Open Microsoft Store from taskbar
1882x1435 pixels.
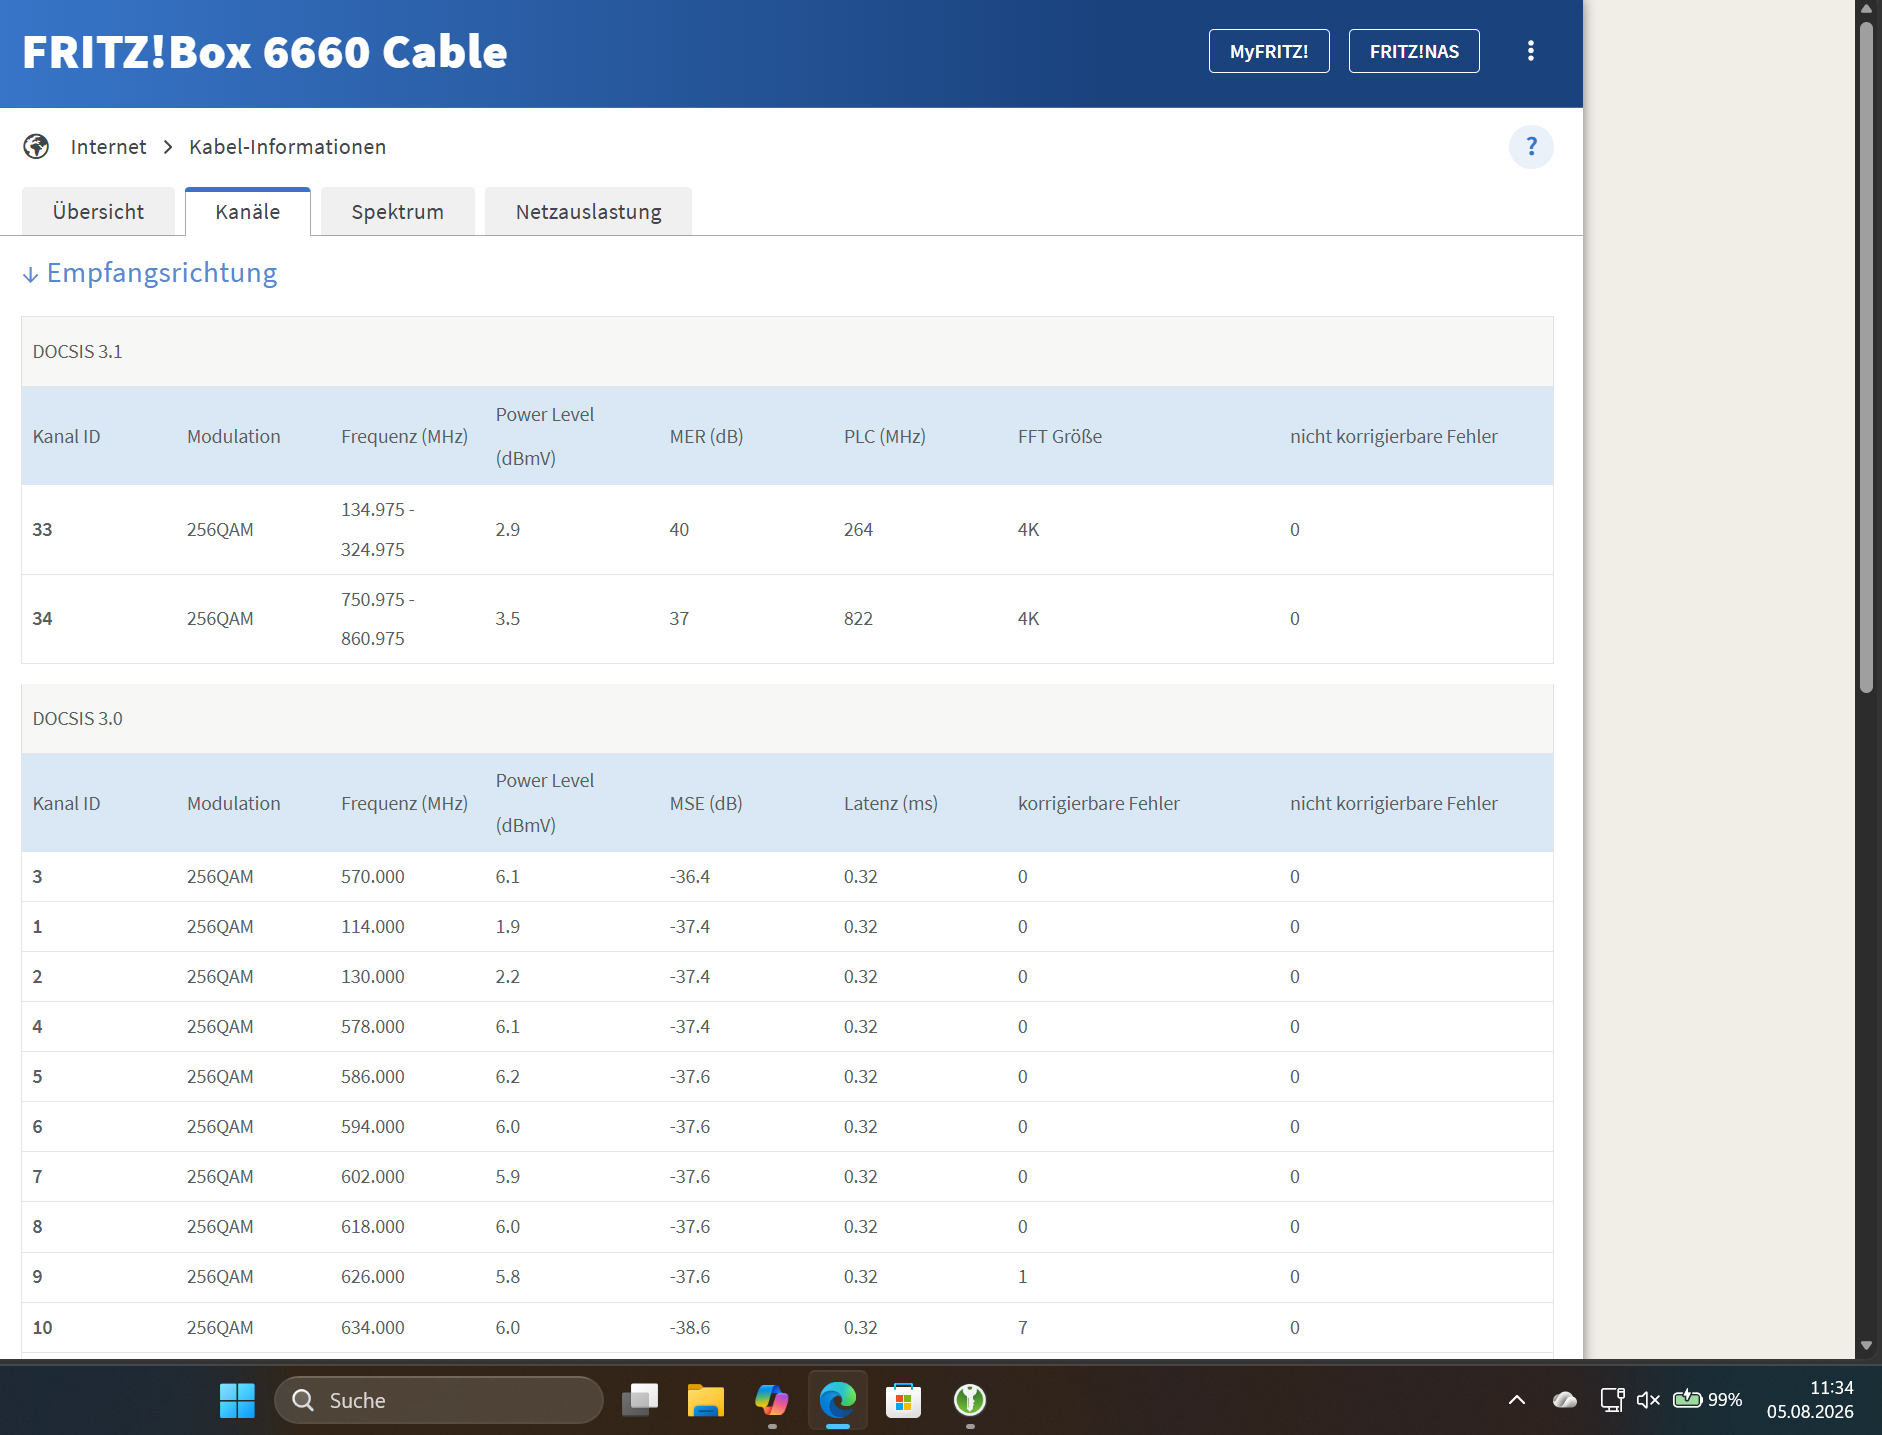[x=904, y=1400]
